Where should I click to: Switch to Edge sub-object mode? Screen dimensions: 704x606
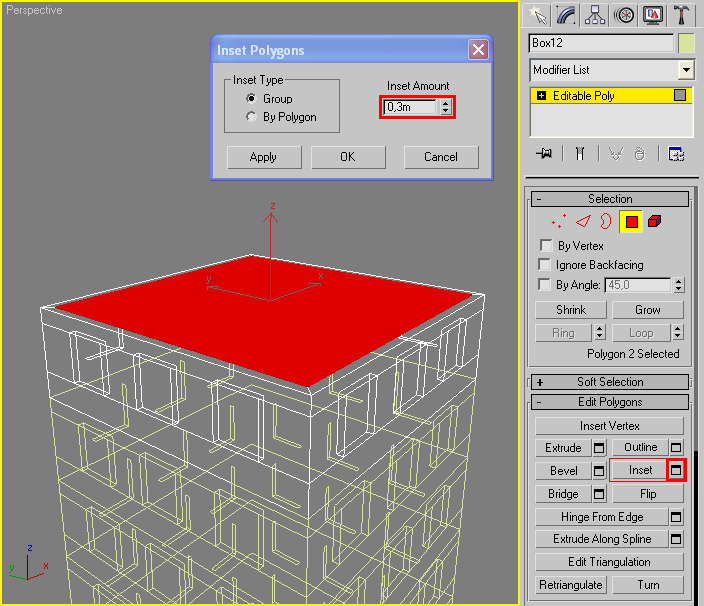[x=583, y=221]
